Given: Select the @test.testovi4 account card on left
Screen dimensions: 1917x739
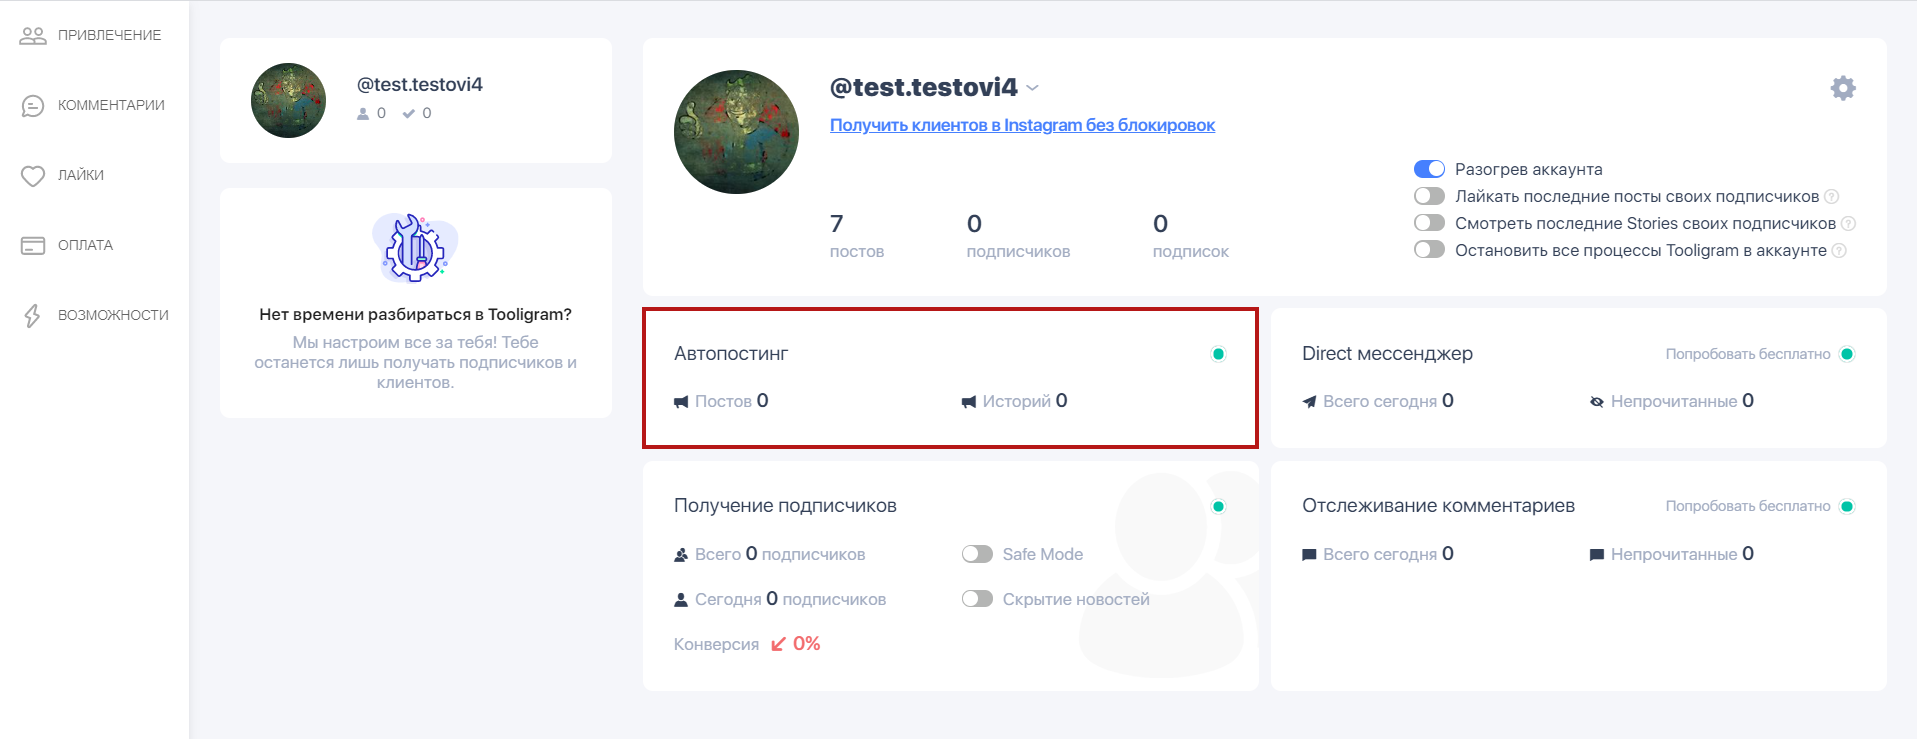Looking at the screenshot, I should click(415, 100).
